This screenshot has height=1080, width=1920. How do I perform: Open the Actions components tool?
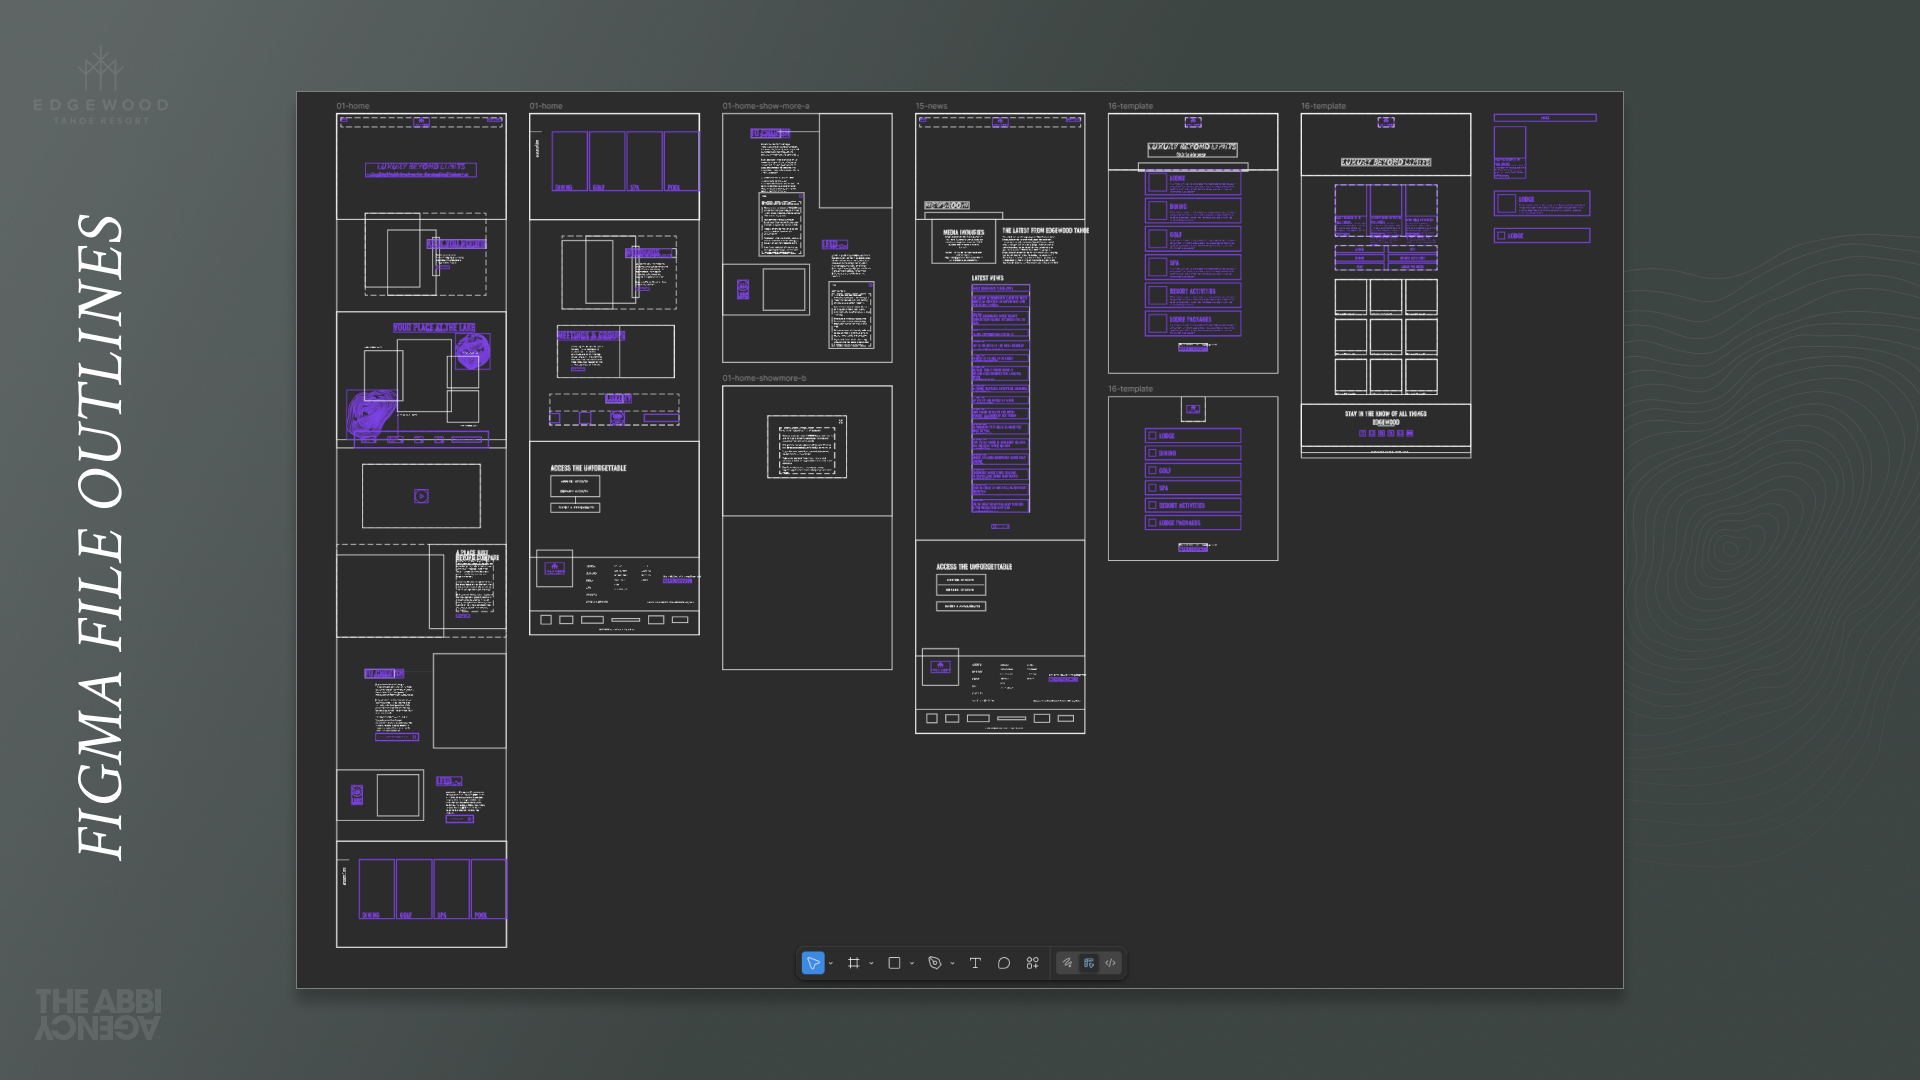[x=1033, y=963]
